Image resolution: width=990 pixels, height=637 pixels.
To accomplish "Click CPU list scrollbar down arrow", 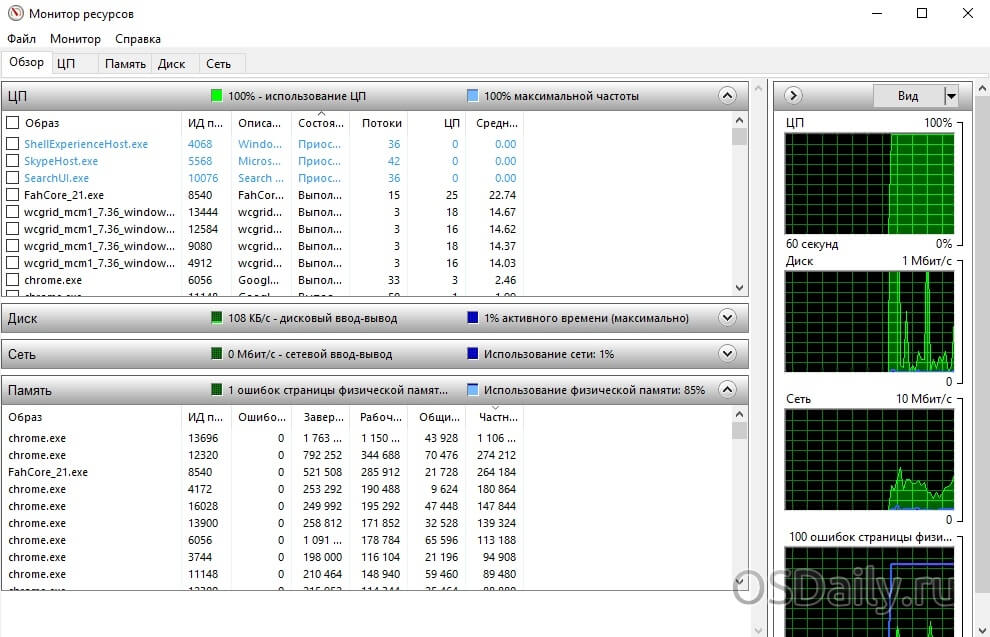I will (739, 288).
